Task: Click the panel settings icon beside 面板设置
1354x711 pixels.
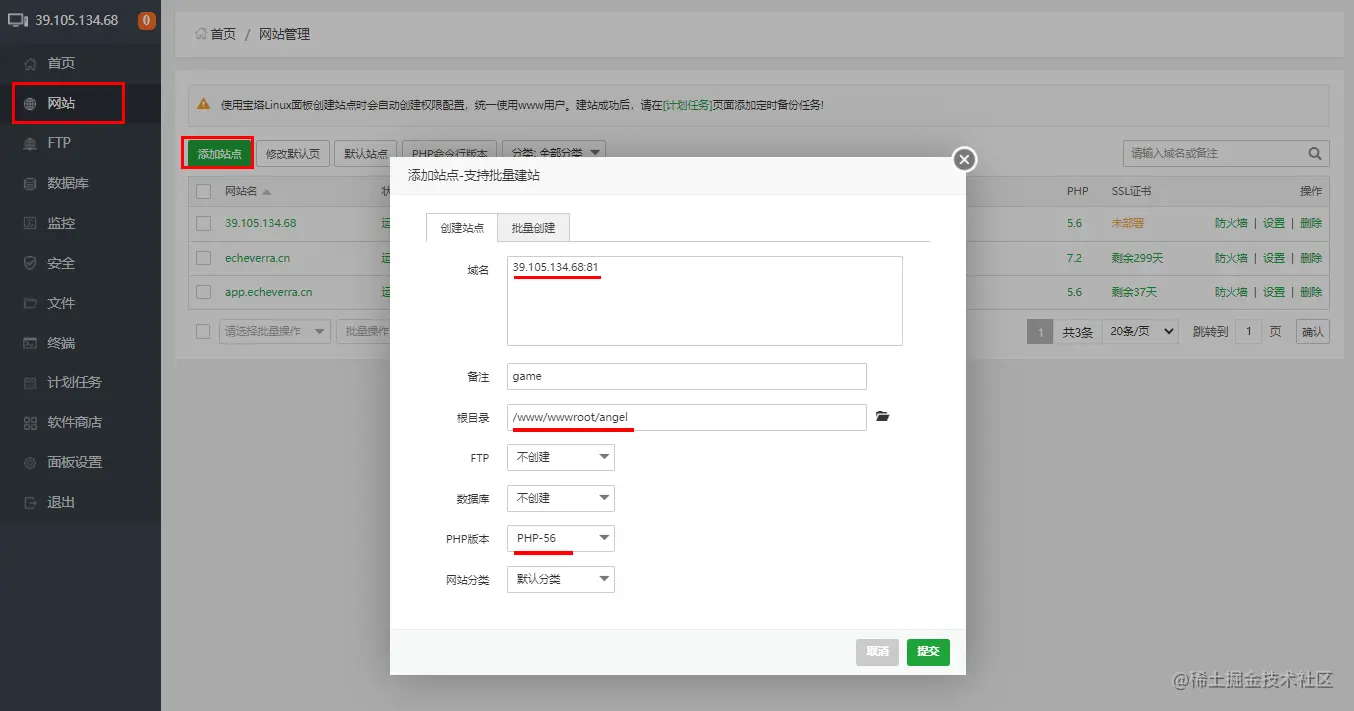Action: (30, 462)
